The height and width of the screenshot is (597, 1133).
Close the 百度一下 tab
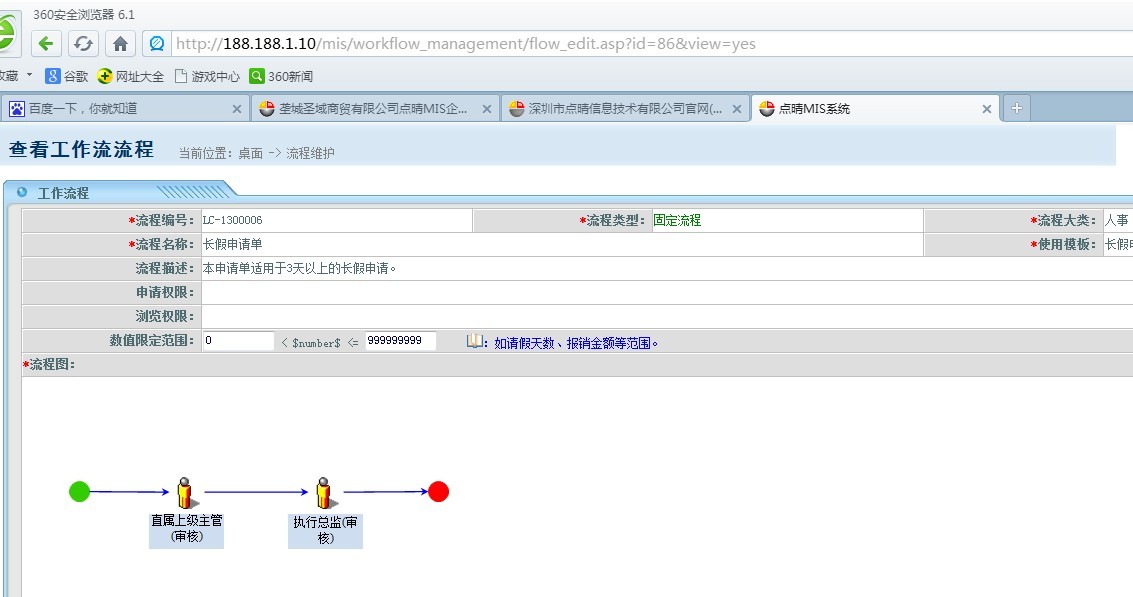pyautogui.click(x=236, y=109)
